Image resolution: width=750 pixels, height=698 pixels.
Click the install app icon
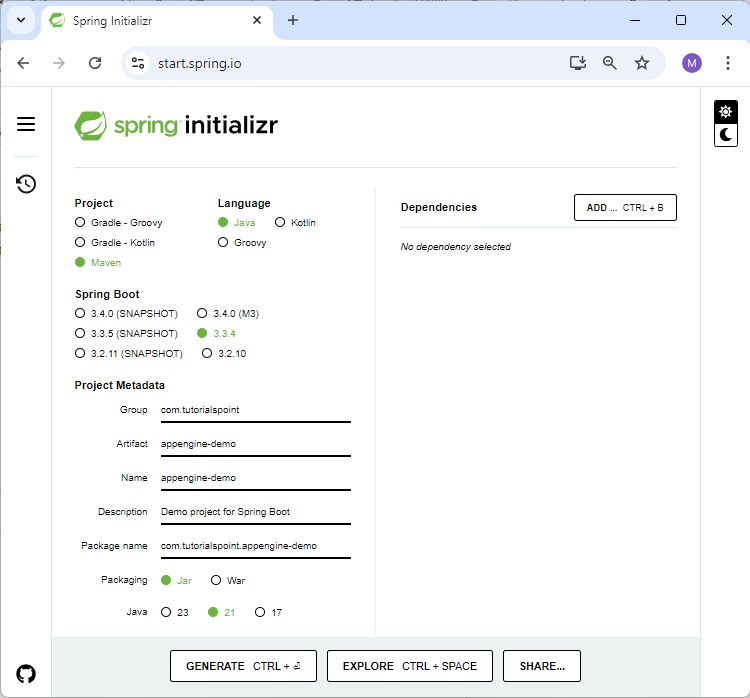tap(578, 63)
